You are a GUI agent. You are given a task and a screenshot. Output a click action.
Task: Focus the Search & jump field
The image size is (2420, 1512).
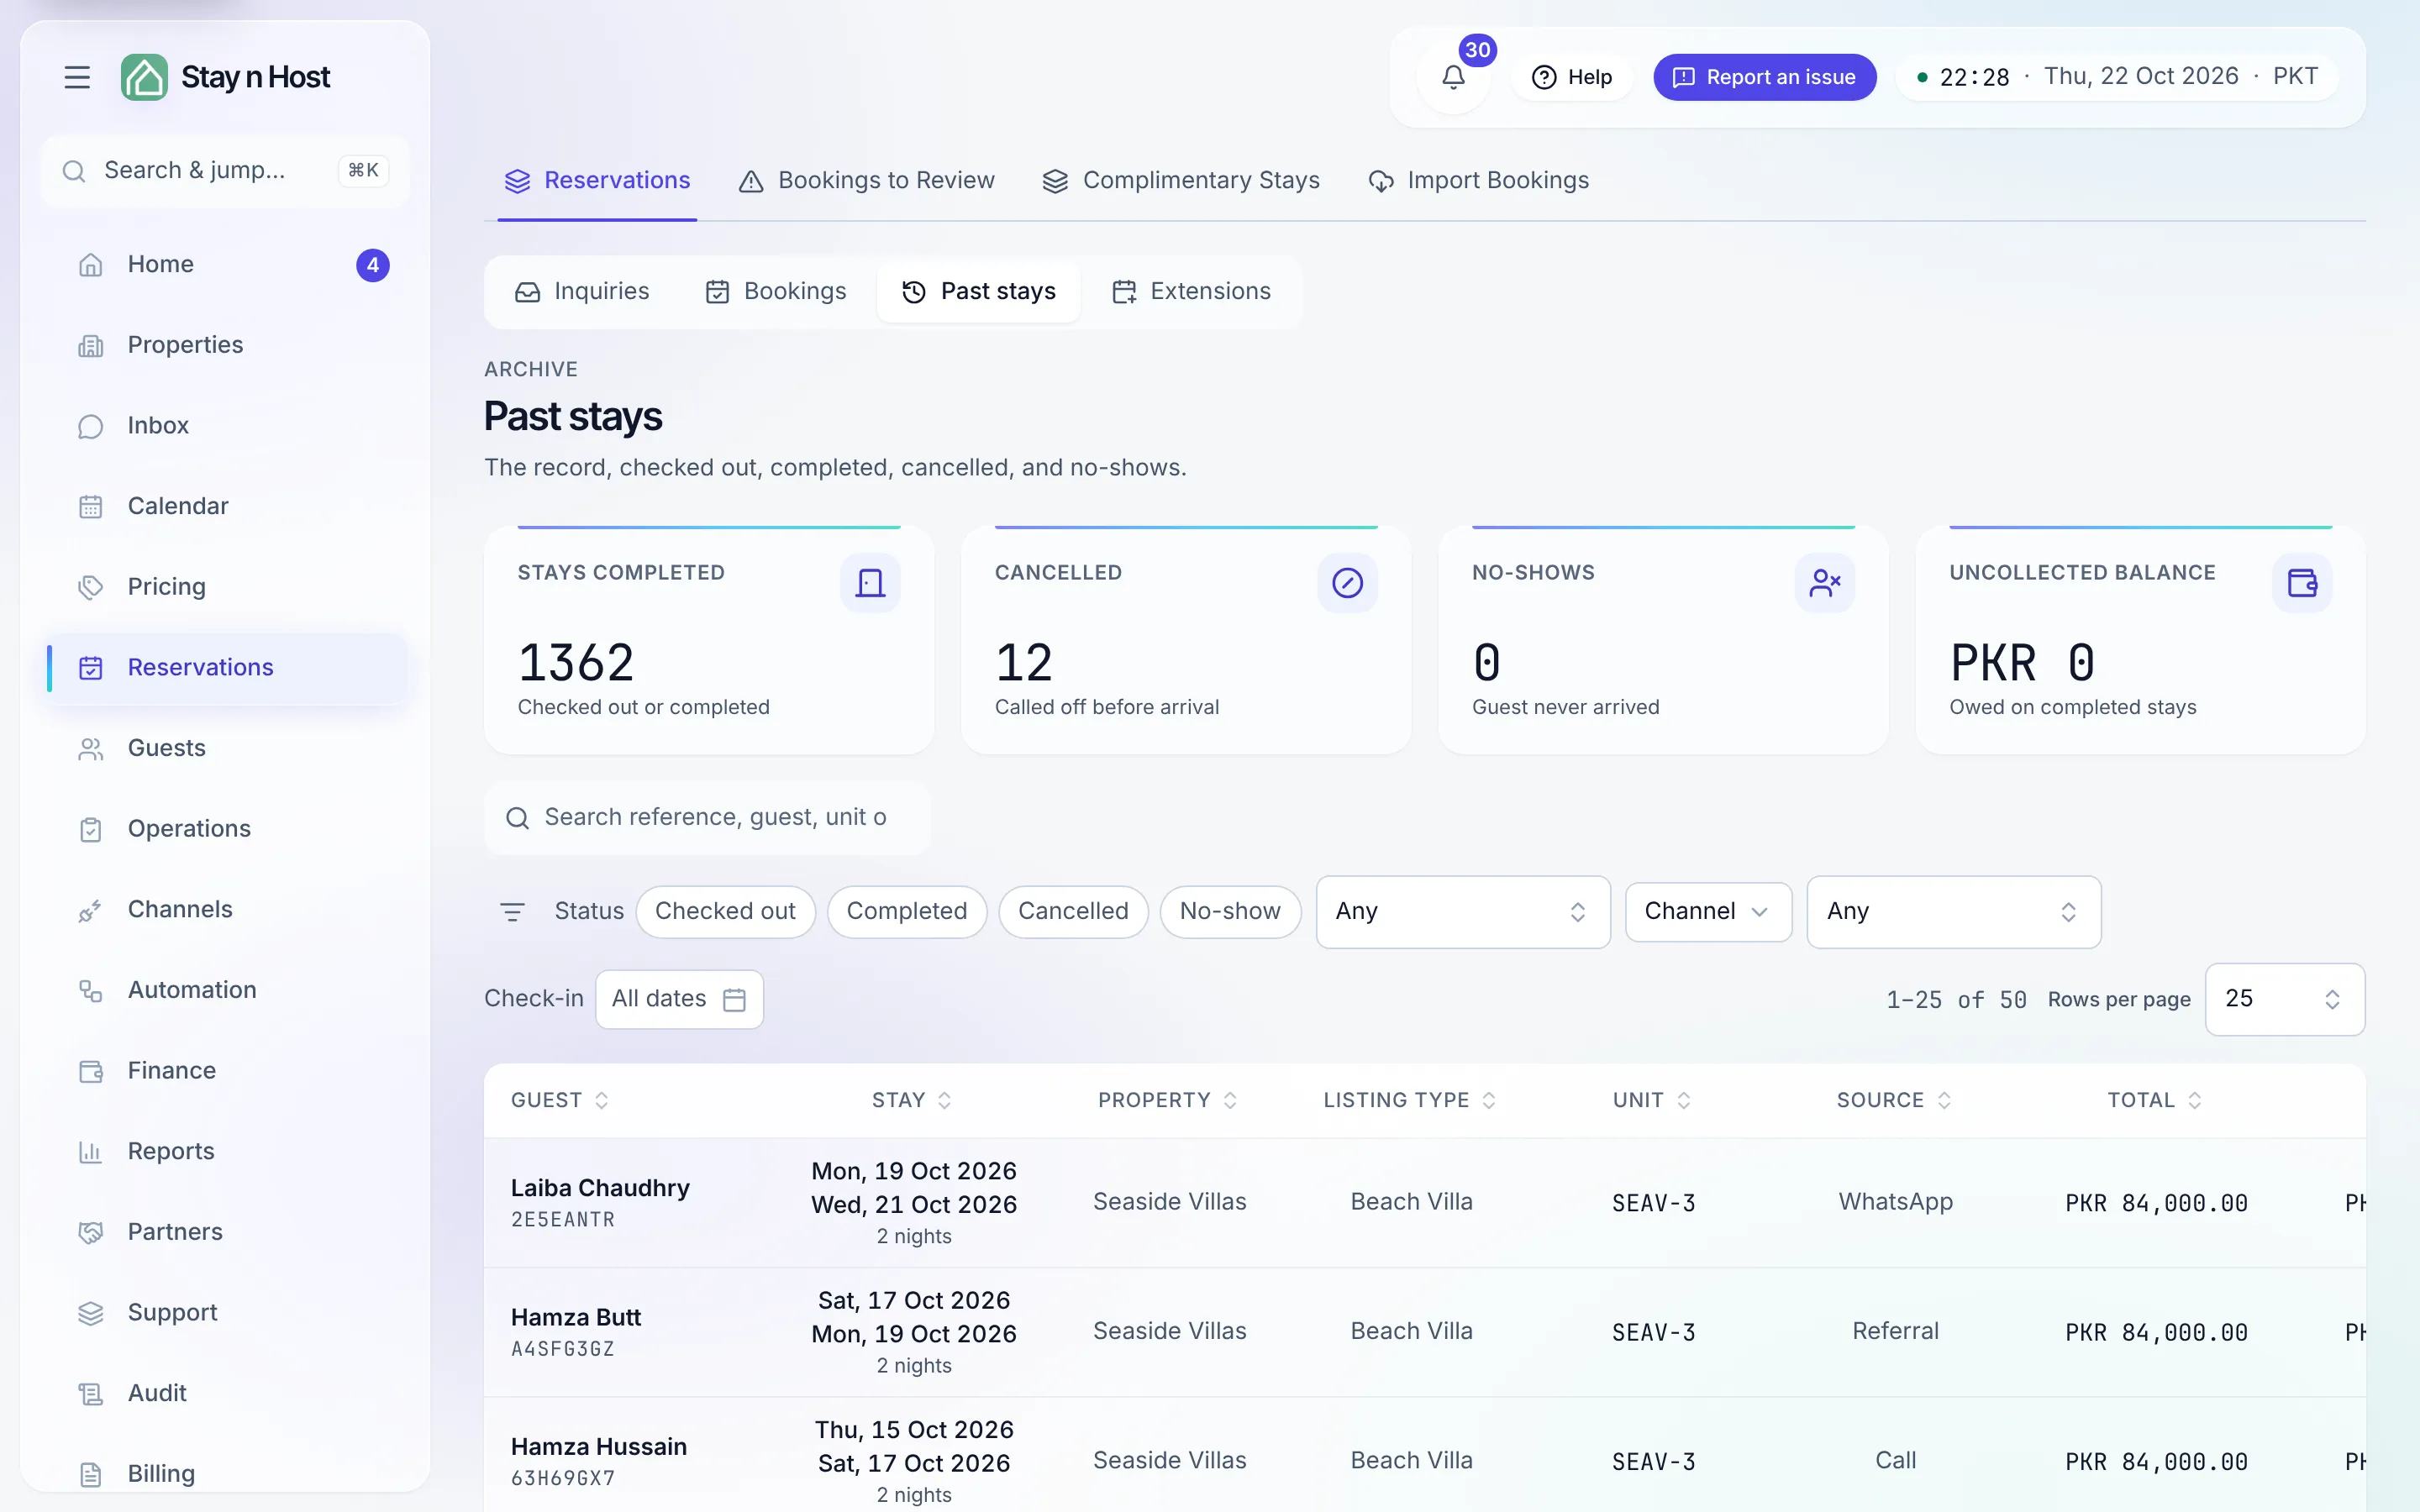click(x=225, y=171)
